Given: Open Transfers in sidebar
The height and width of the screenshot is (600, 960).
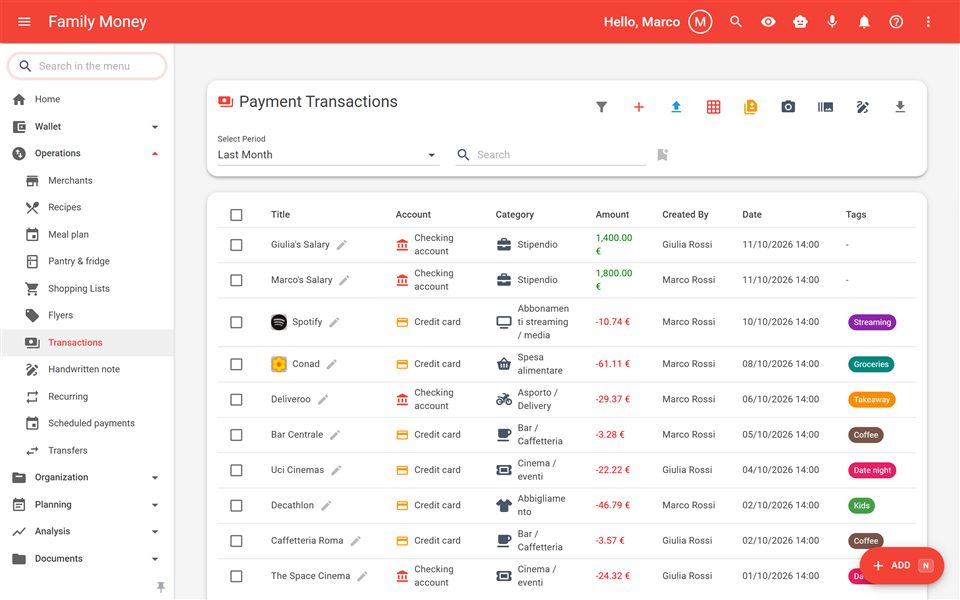Looking at the screenshot, I should point(86,451).
